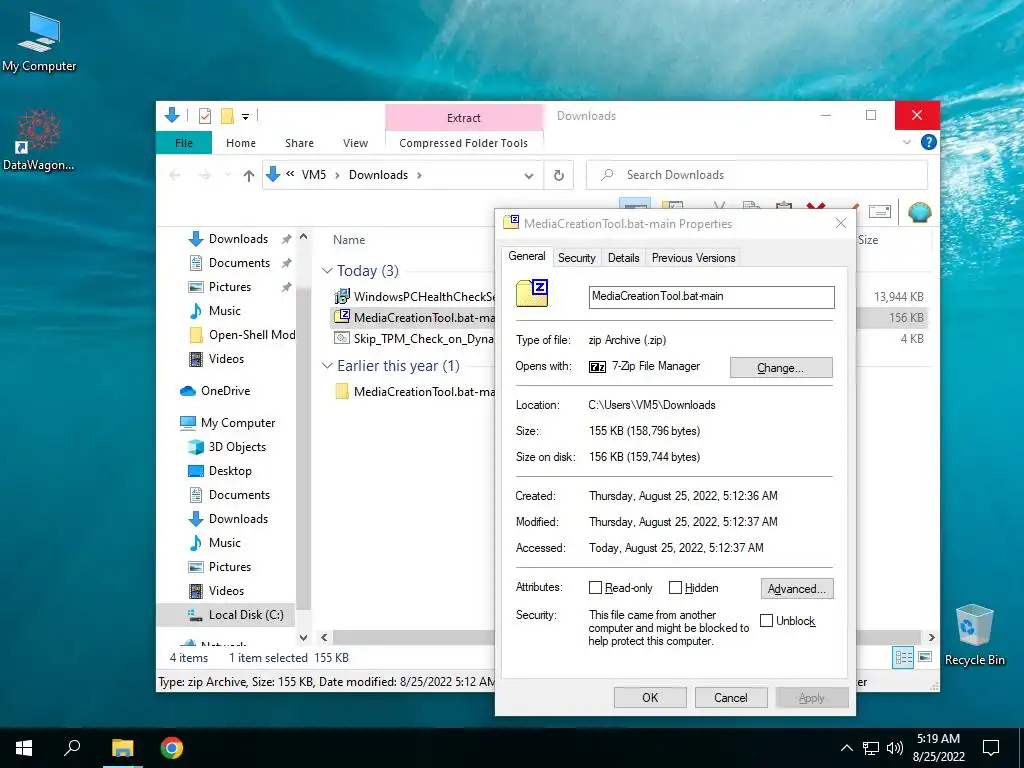
Task: Open pinned Pictures in Quick access
Action: [230, 287]
